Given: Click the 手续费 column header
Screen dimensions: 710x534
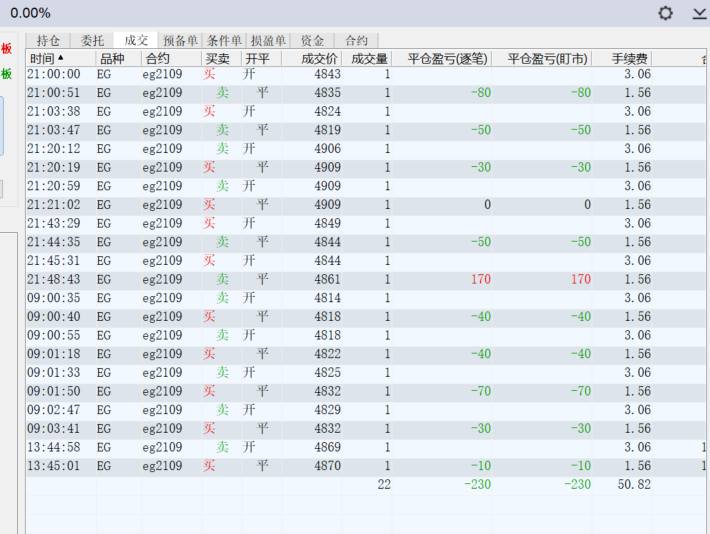Looking at the screenshot, I should point(622,58).
